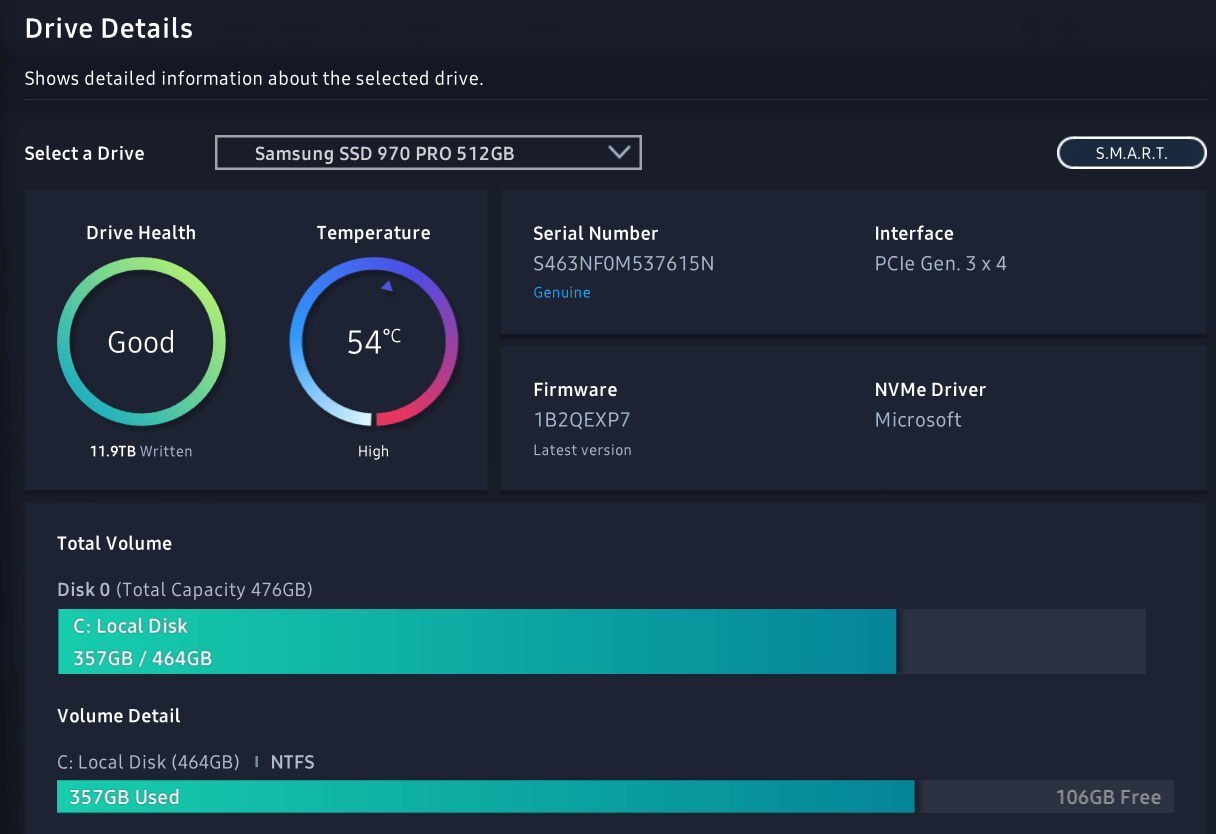Open the S.M.A.R.T. details button

point(1131,153)
